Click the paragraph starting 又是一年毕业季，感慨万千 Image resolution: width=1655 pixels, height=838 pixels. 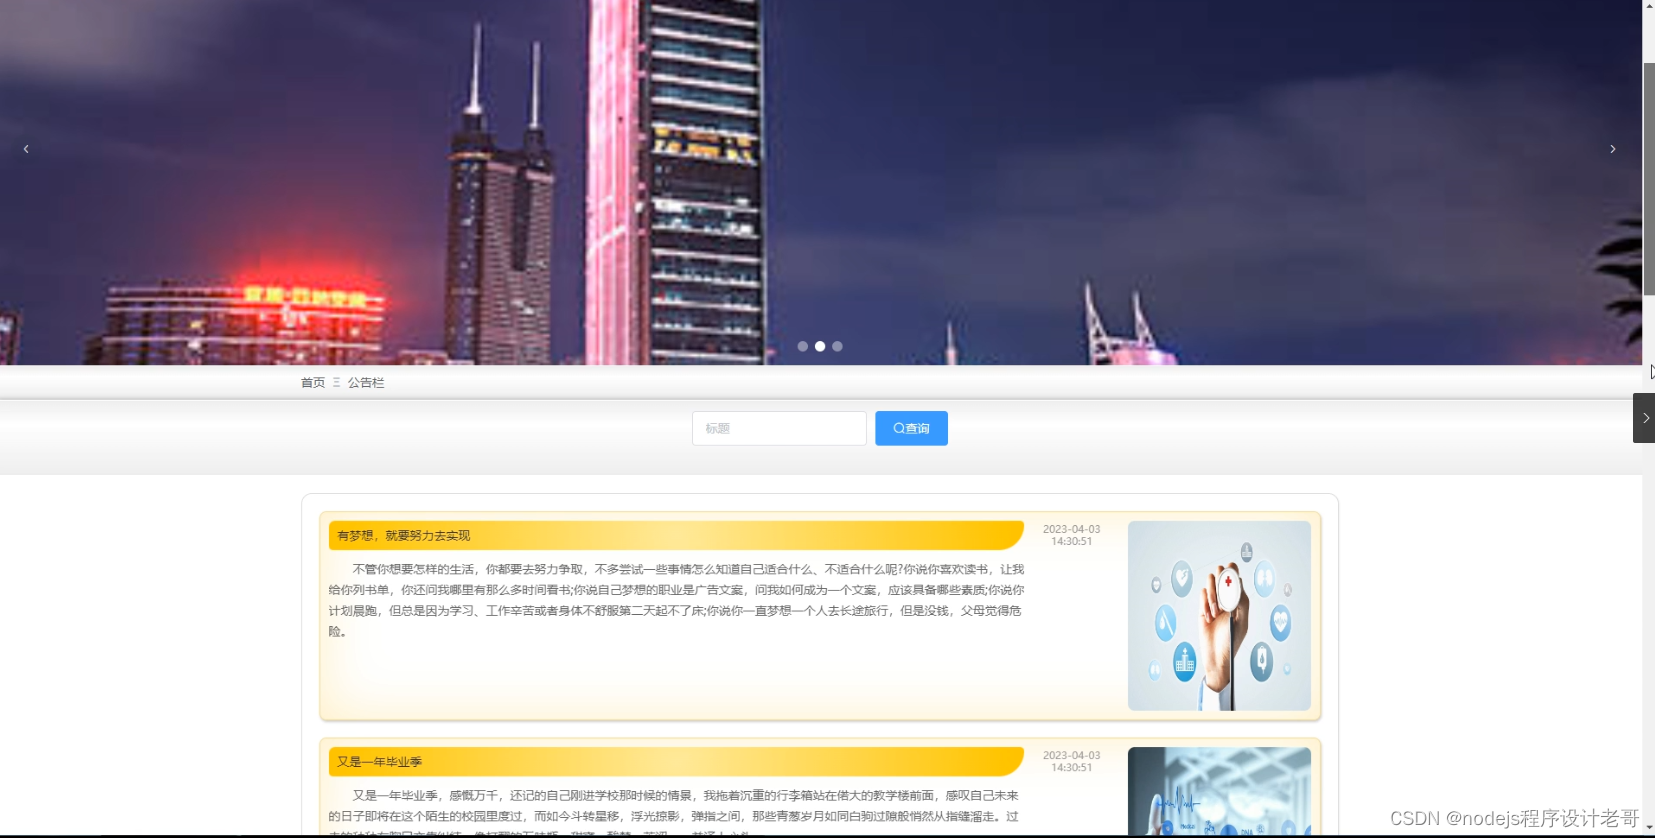coord(676,811)
